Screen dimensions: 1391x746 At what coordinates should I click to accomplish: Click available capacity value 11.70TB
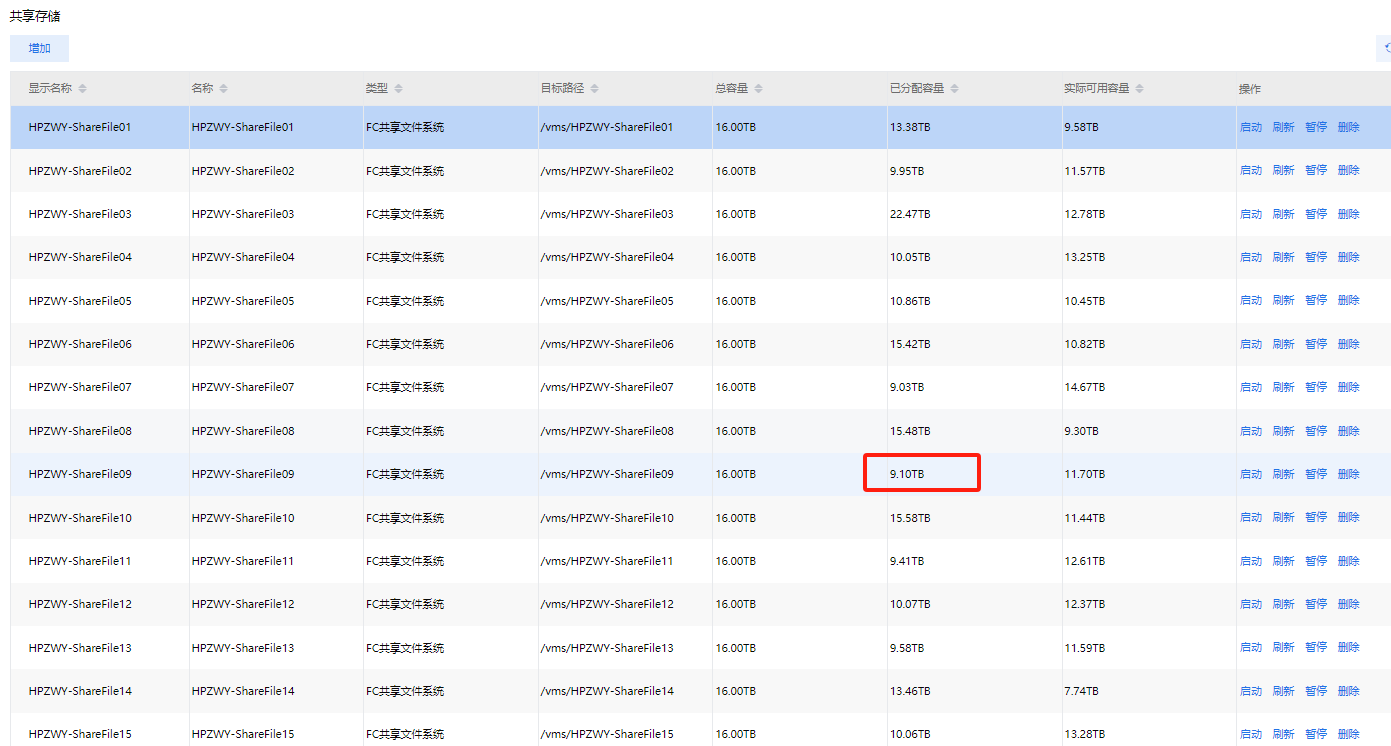1085,474
